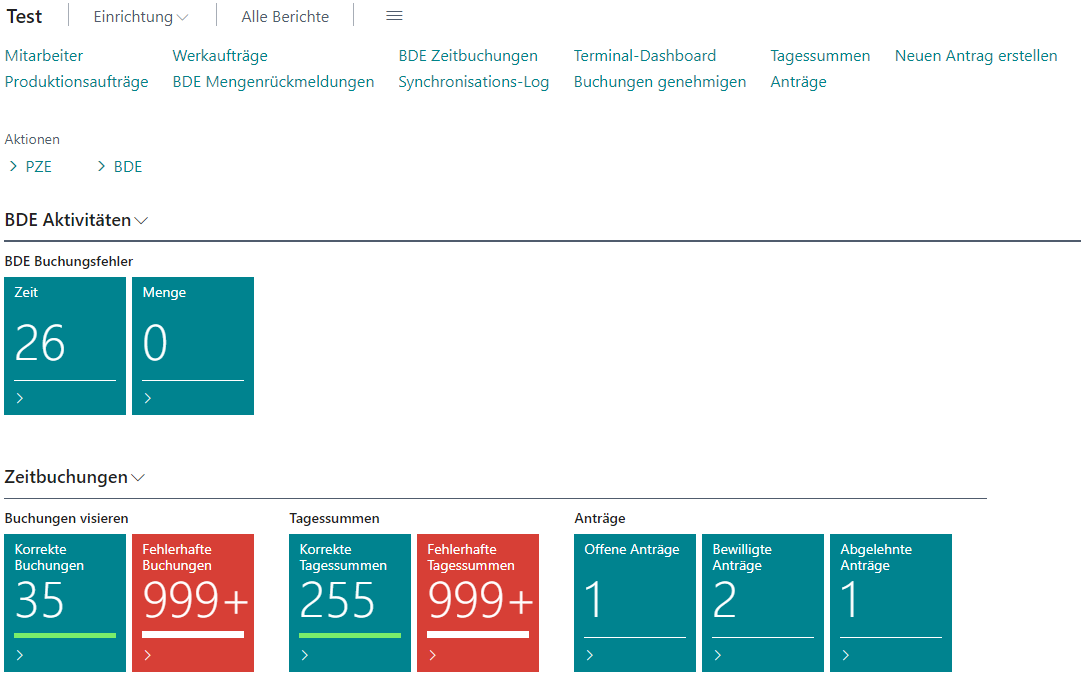This screenshot has width=1081, height=685.
Task: Open the hamburger menu icon
Action: [394, 16]
